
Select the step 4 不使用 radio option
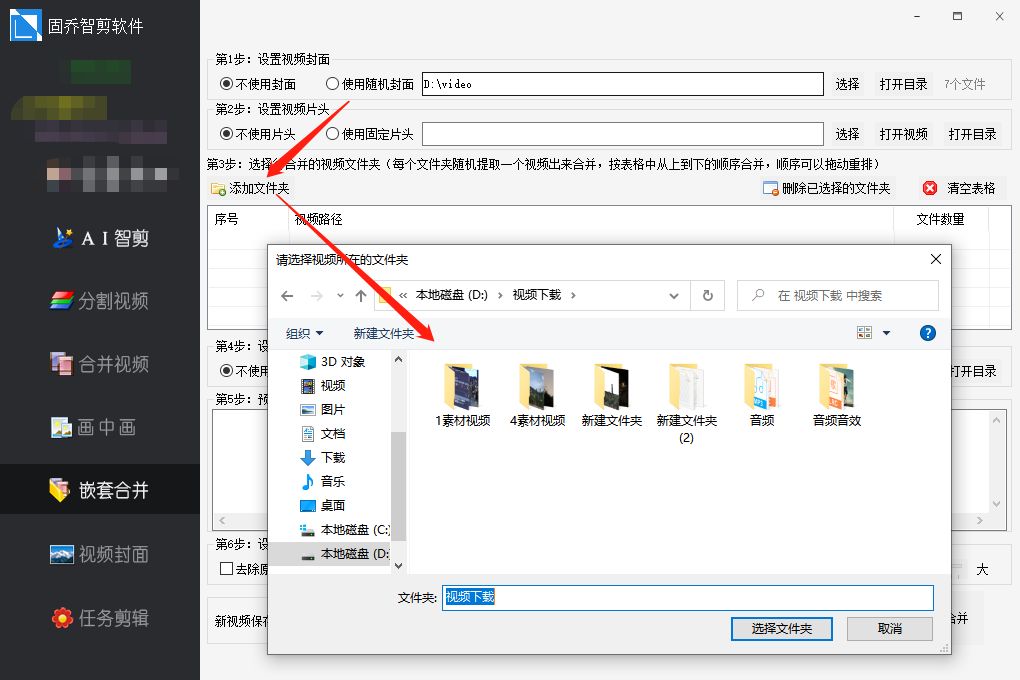pyautogui.click(x=226, y=370)
